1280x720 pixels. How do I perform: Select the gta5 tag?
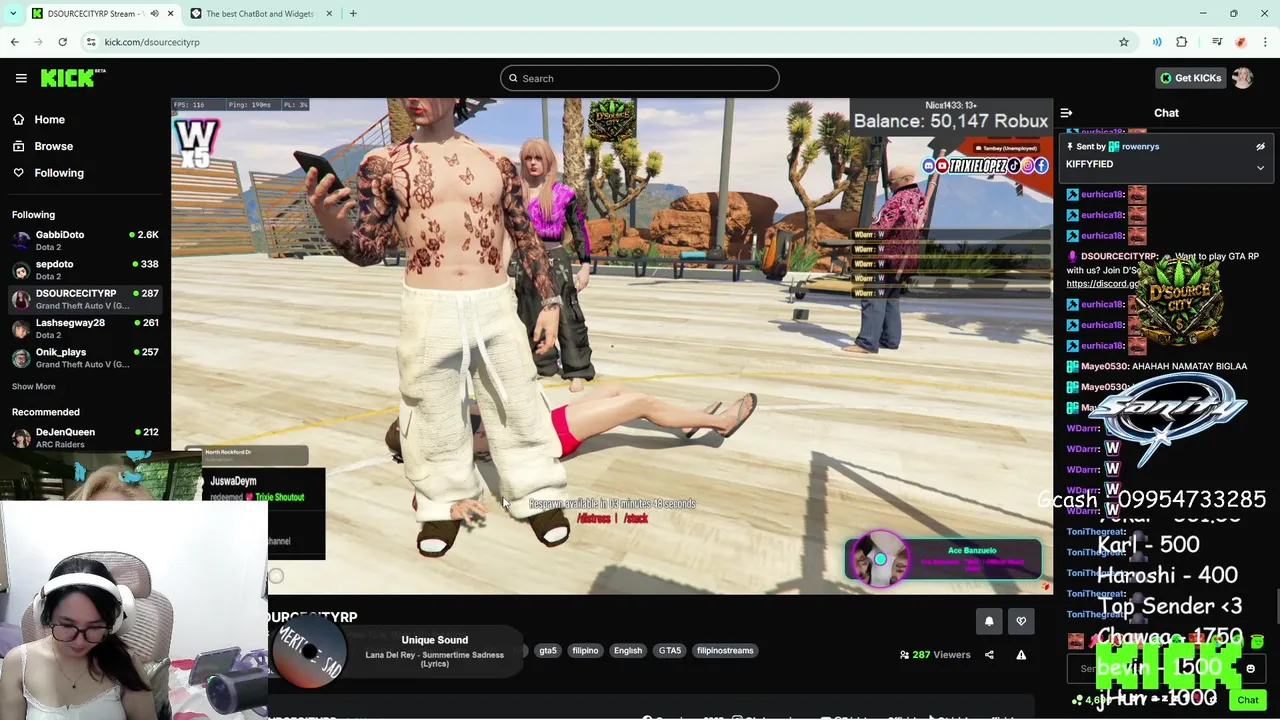click(548, 651)
